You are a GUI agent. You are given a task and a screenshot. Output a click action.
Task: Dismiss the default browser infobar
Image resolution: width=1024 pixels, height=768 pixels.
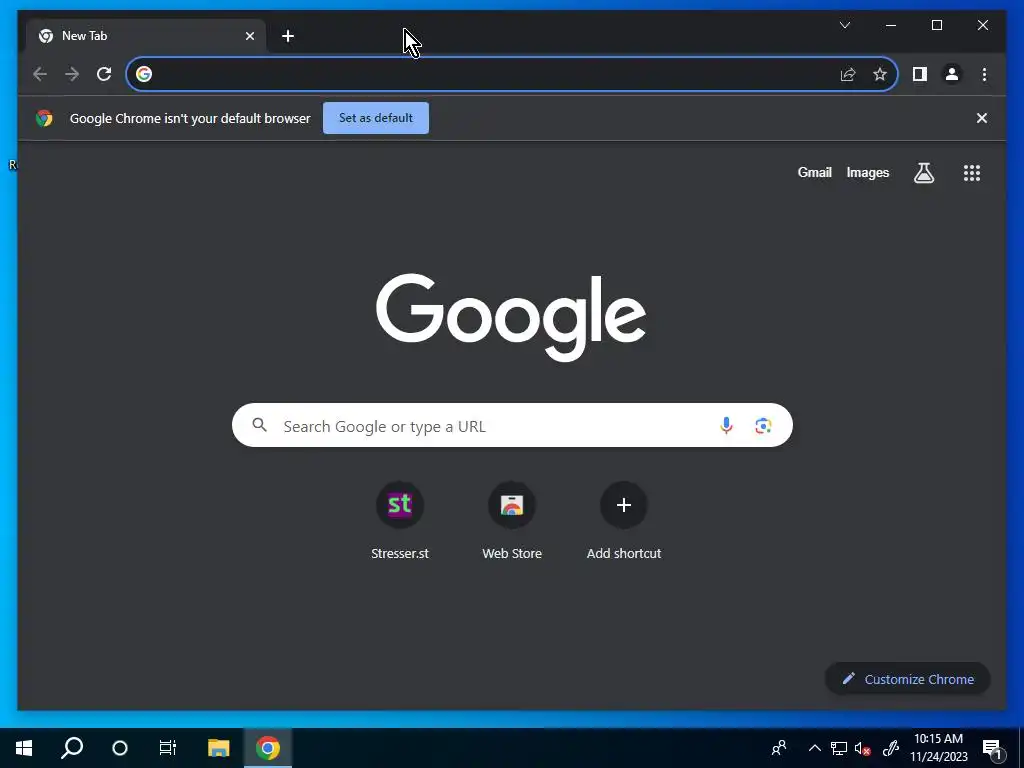pos(982,118)
